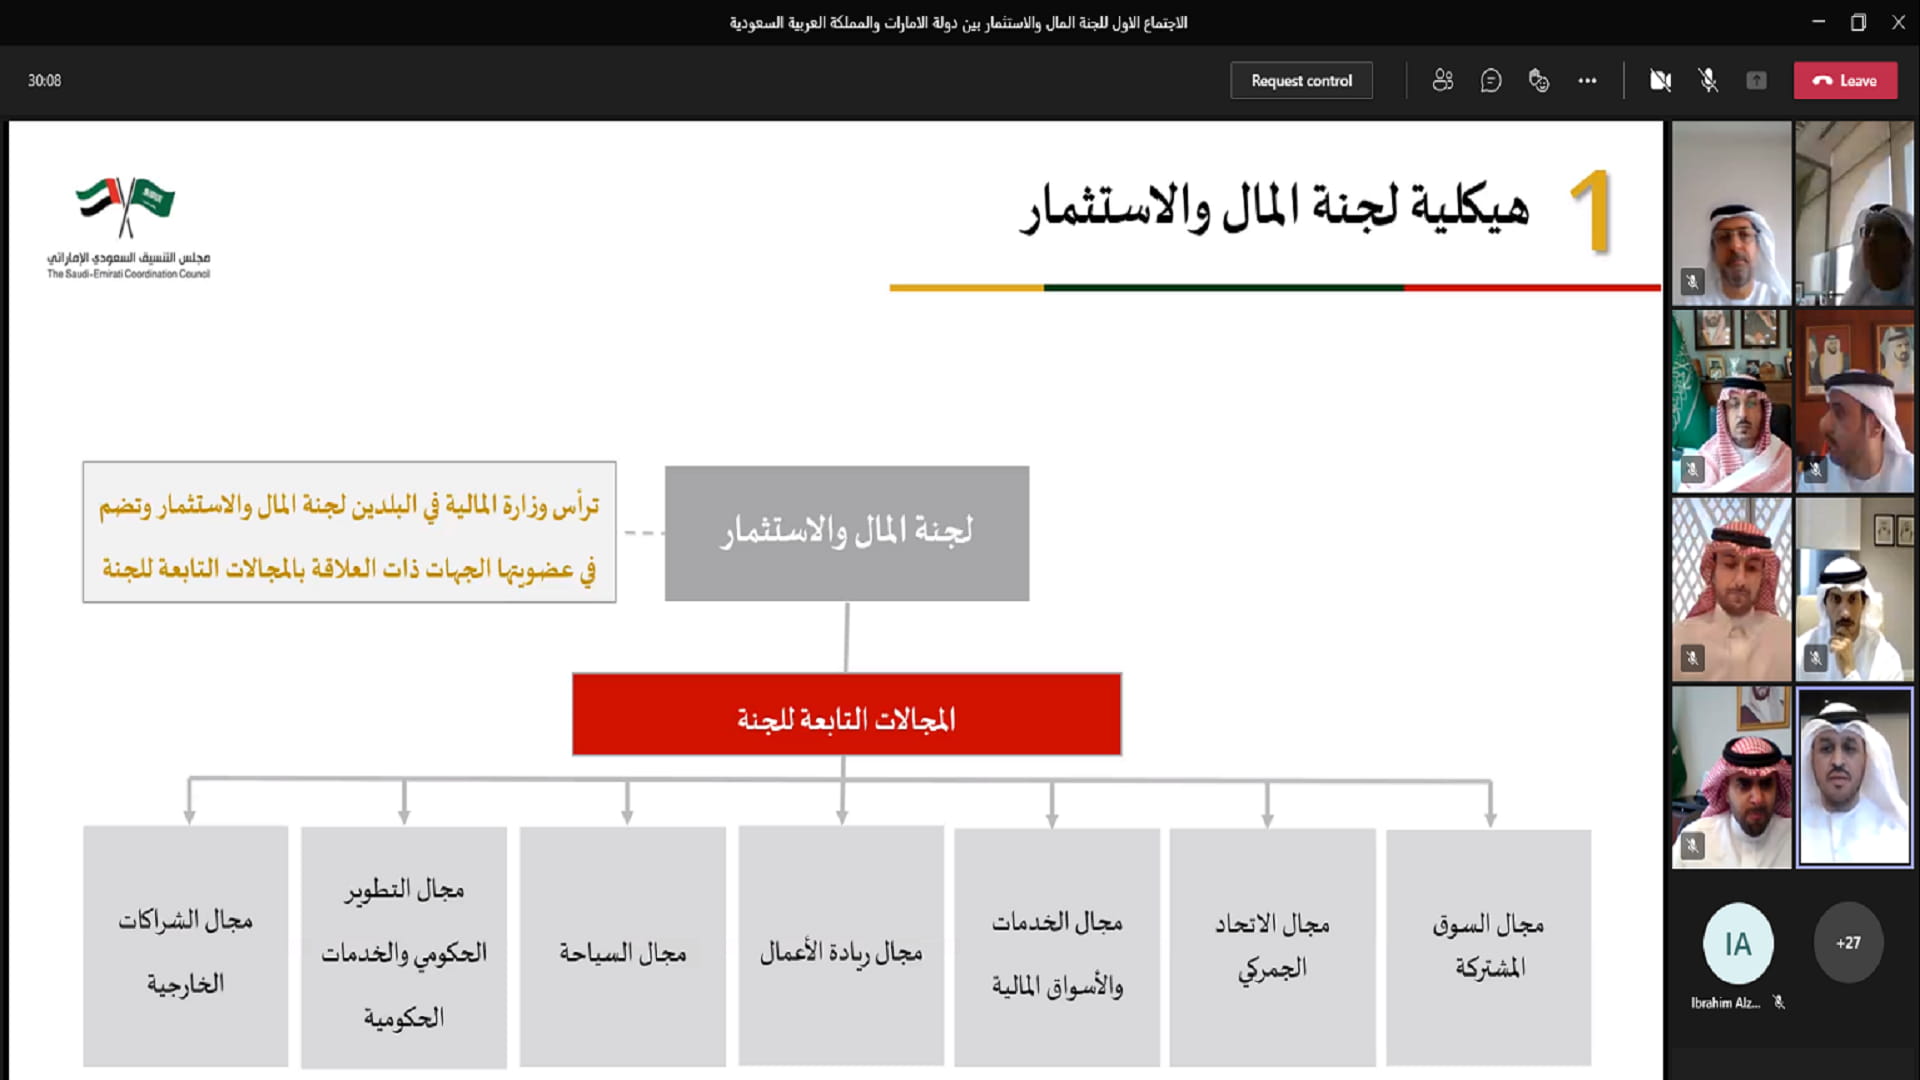This screenshot has width=1920, height=1080.
Task: Select the top-left participant video tile
Action: 1731,213
